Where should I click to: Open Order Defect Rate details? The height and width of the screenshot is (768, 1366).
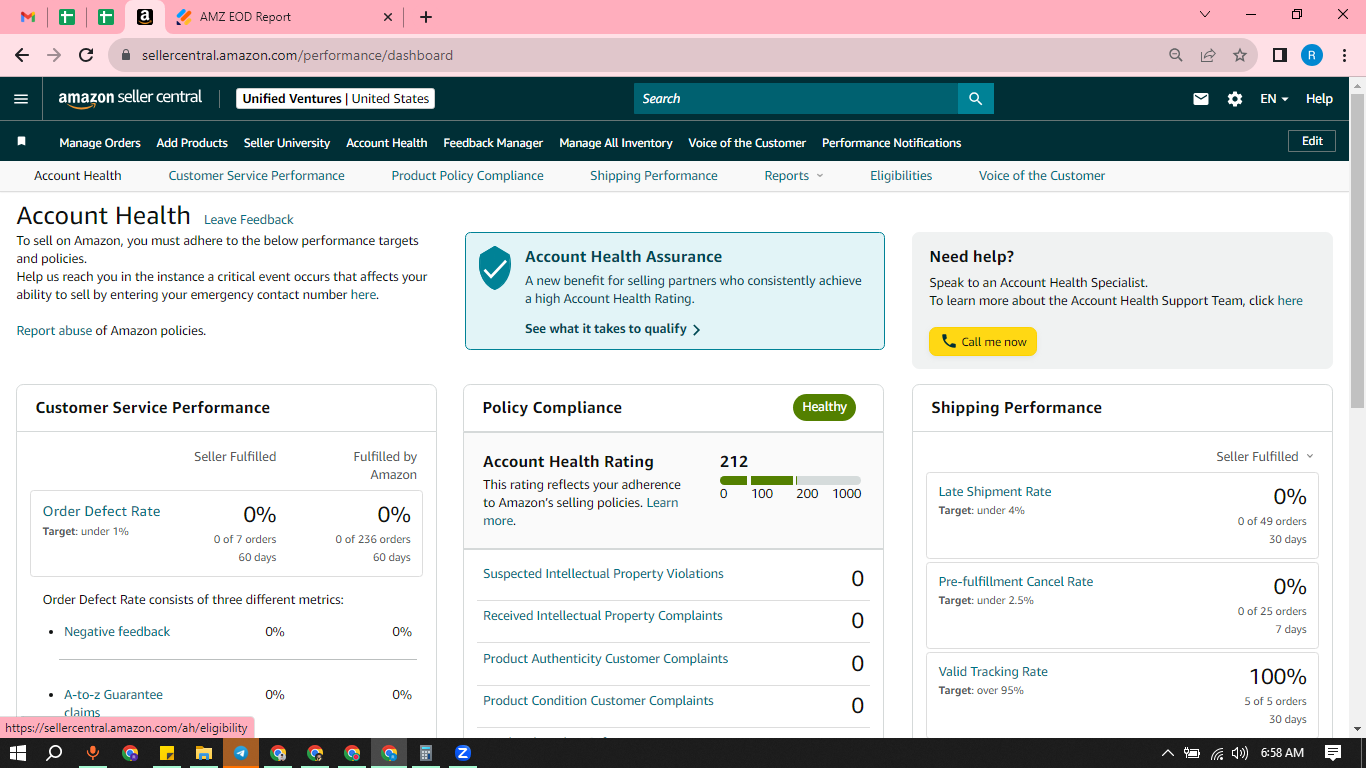pos(101,511)
